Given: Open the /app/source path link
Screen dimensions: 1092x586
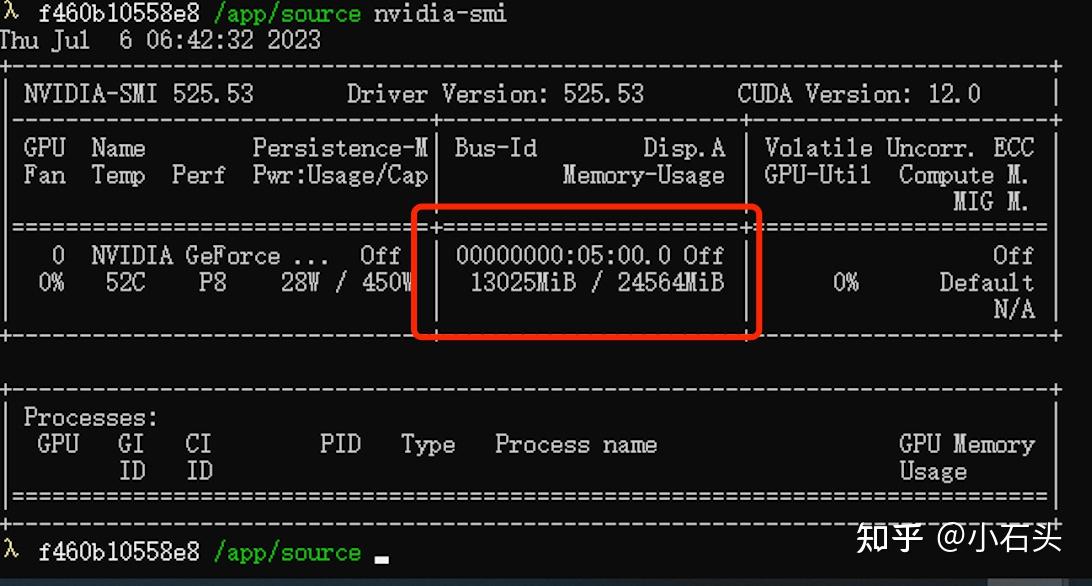Looking at the screenshot, I should point(288,14).
